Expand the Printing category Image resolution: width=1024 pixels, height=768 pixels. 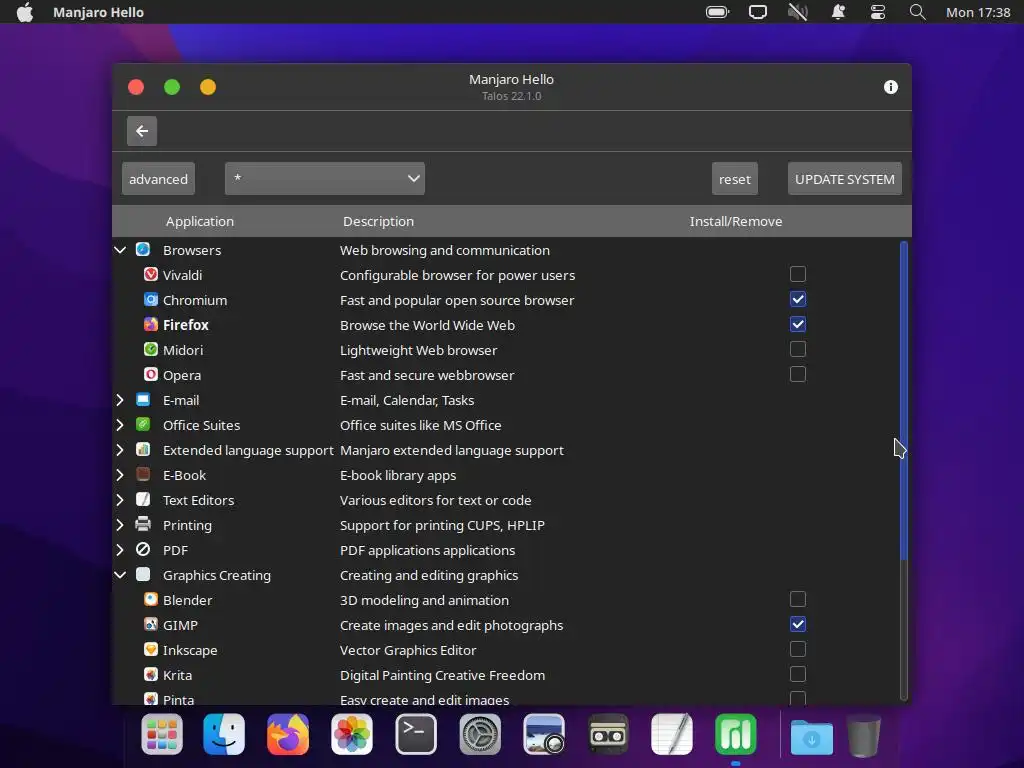[120, 524]
